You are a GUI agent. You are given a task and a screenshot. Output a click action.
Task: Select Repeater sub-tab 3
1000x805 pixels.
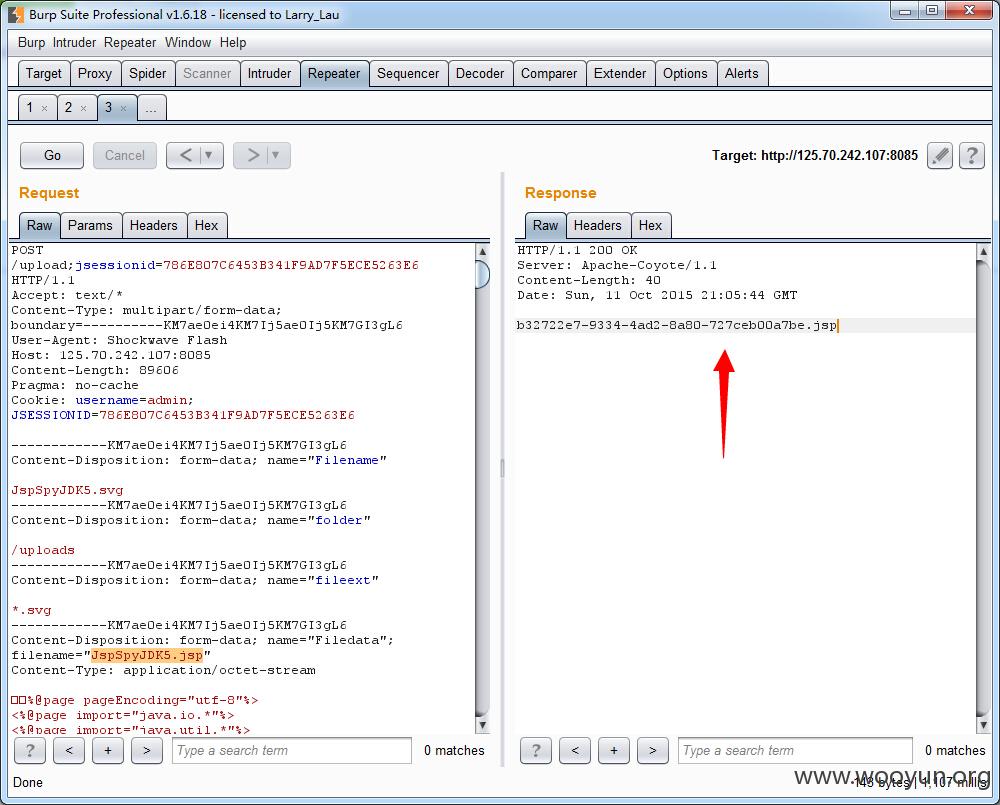pyautogui.click(x=108, y=107)
